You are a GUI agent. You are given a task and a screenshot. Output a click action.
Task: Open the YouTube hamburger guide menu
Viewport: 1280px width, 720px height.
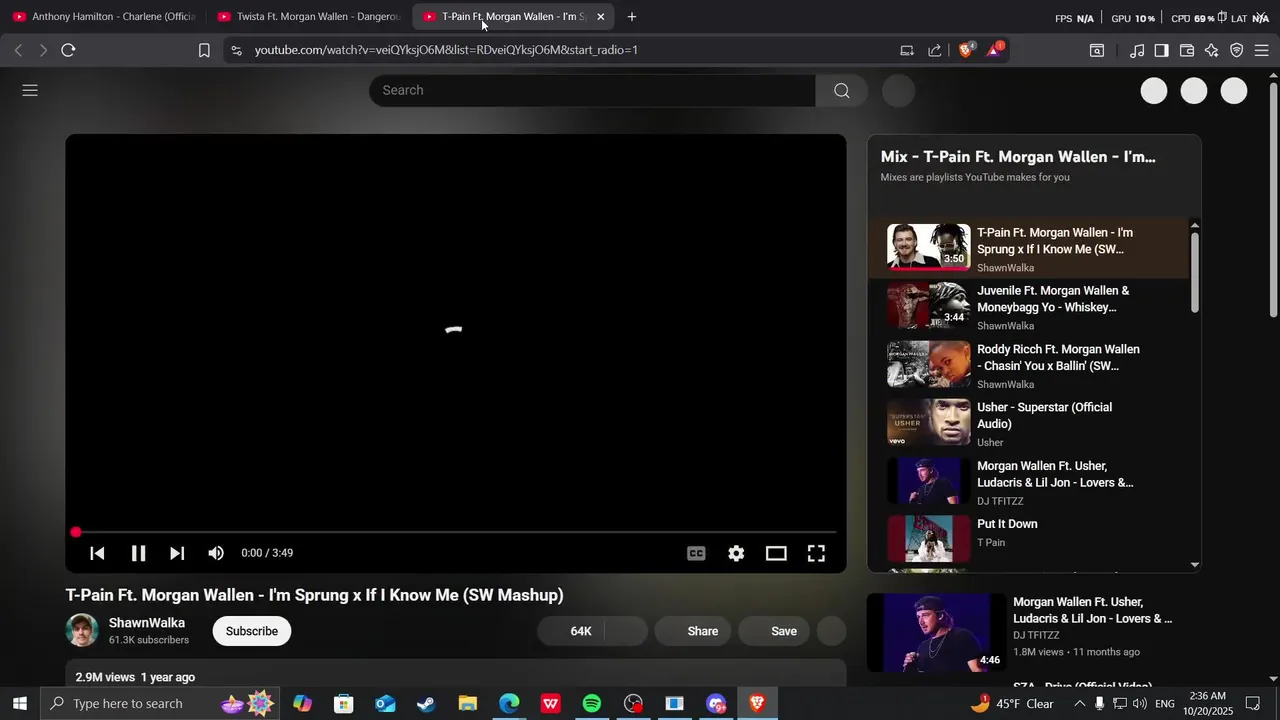[x=30, y=90]
